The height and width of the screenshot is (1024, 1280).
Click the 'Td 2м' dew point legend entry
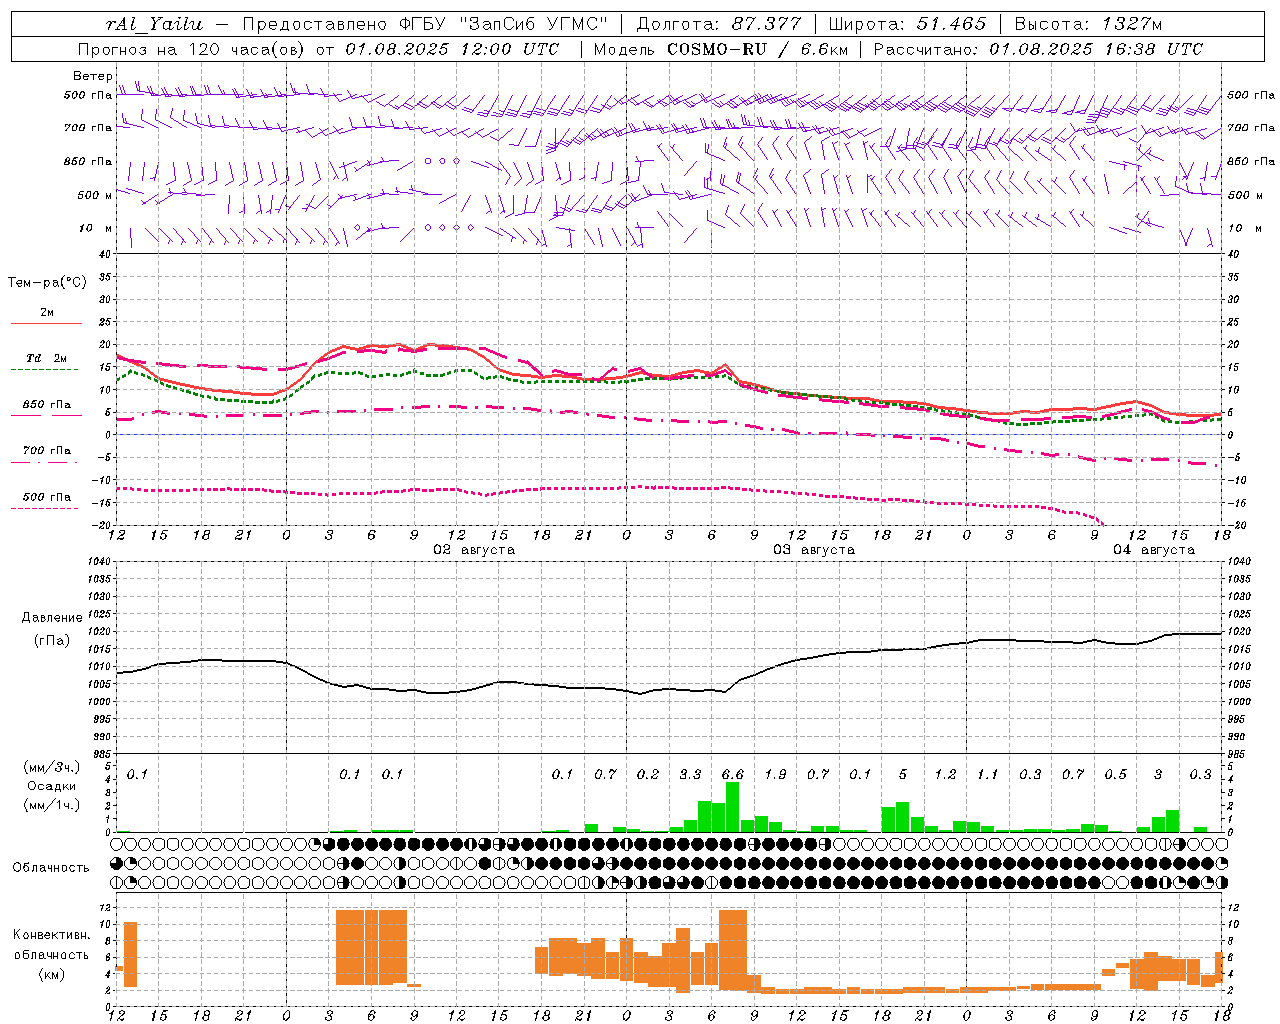(x=47, y=358)
